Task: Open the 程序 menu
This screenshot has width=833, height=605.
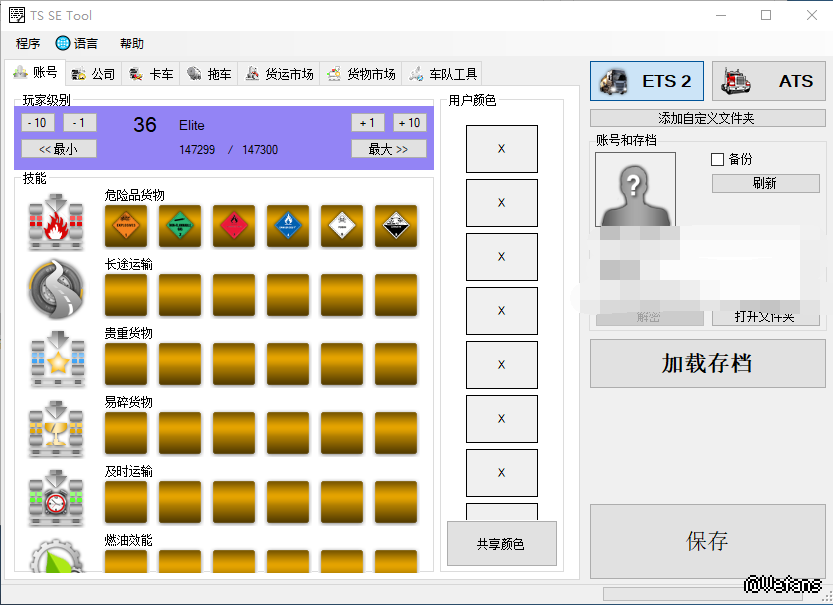Action: click(28, 43)
